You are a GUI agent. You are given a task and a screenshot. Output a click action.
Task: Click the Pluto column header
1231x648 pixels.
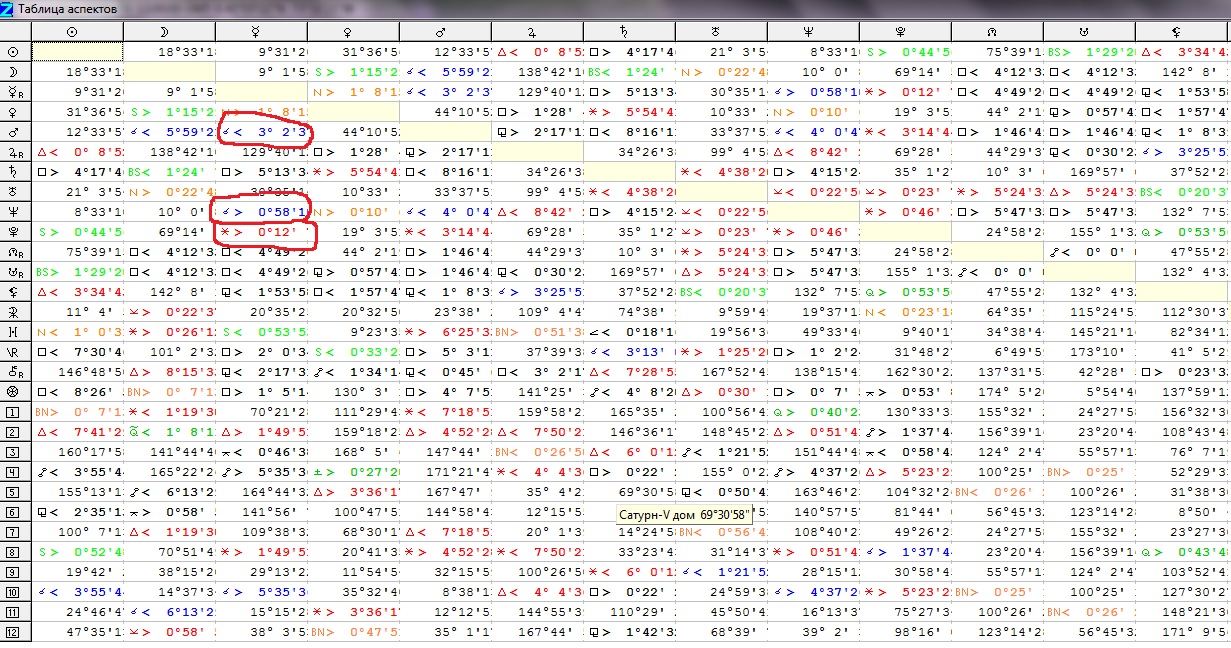(x=905, y=32)
